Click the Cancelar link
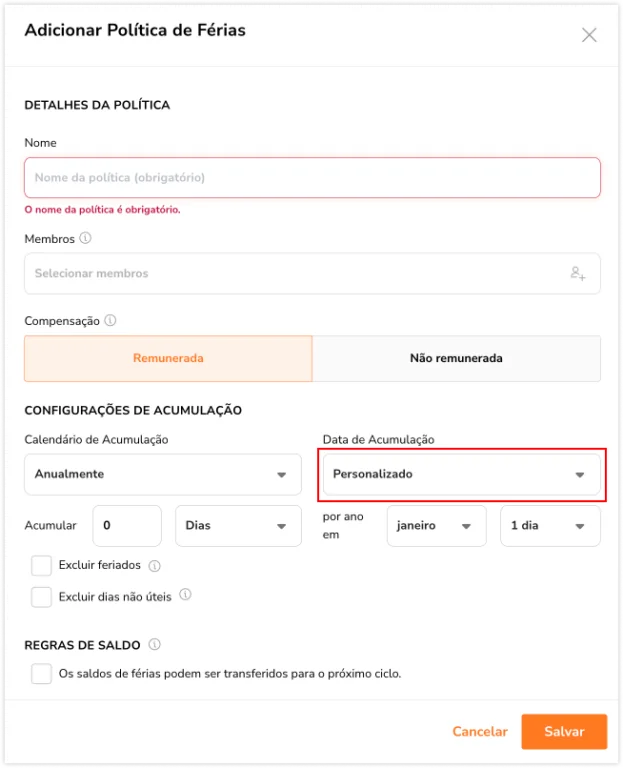 tap(480, 731)
